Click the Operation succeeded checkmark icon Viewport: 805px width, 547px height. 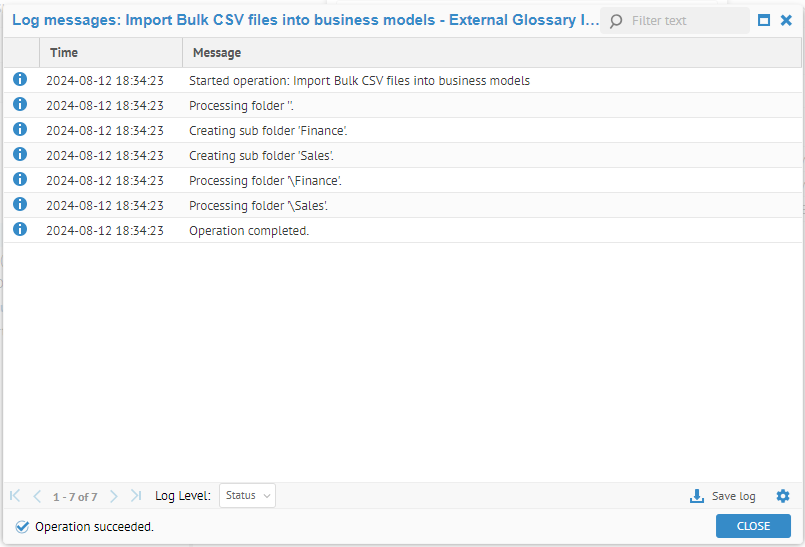pyautogui.click(x=22, y=526)
